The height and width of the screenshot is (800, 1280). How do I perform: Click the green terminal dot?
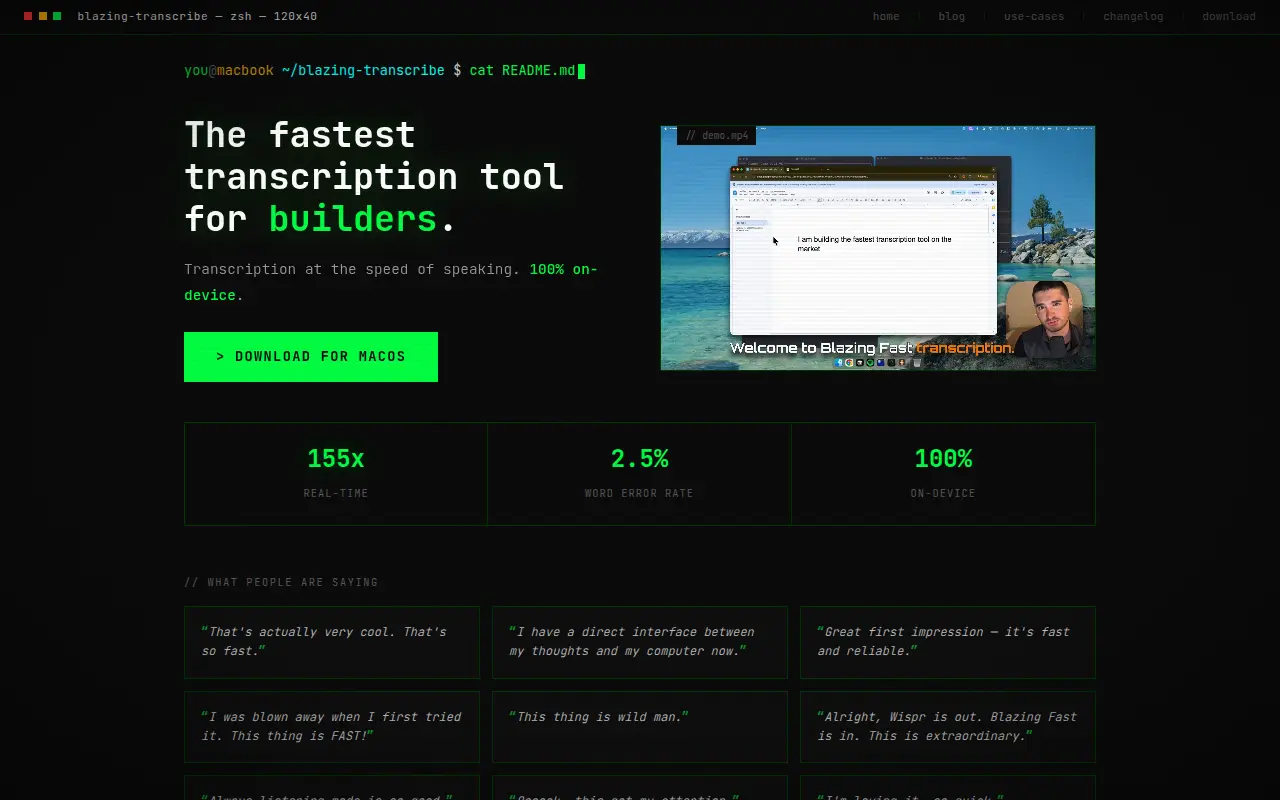tap(57, 16)
